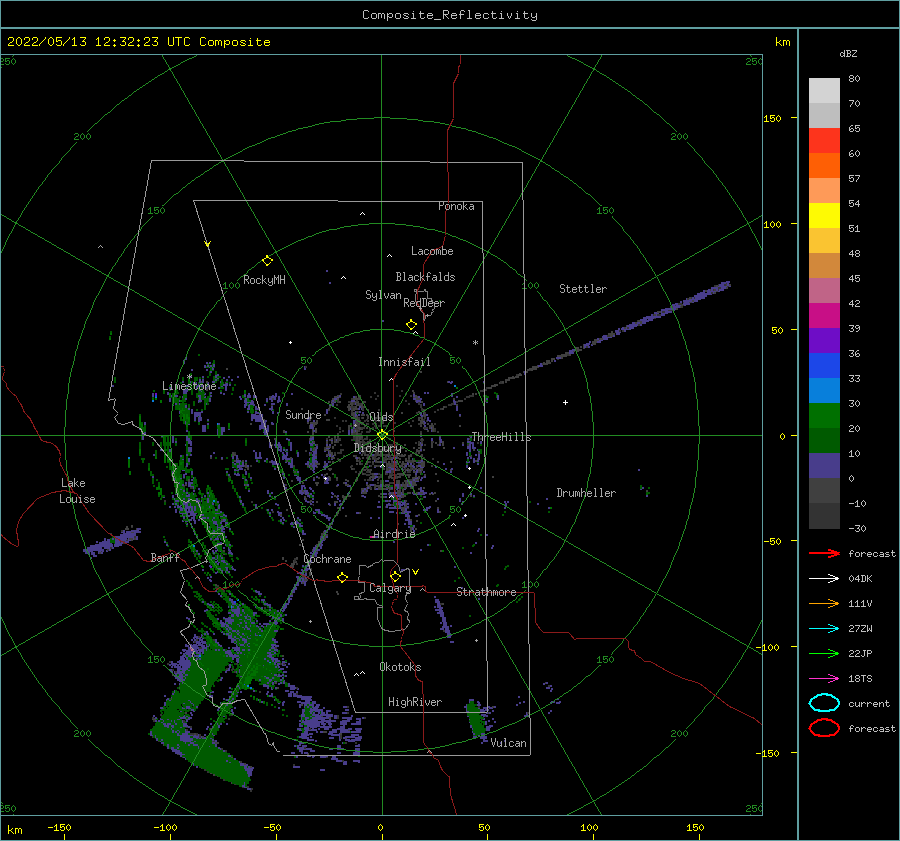Click the Ponoka city label
900x841 pixels.
point(456,206)
